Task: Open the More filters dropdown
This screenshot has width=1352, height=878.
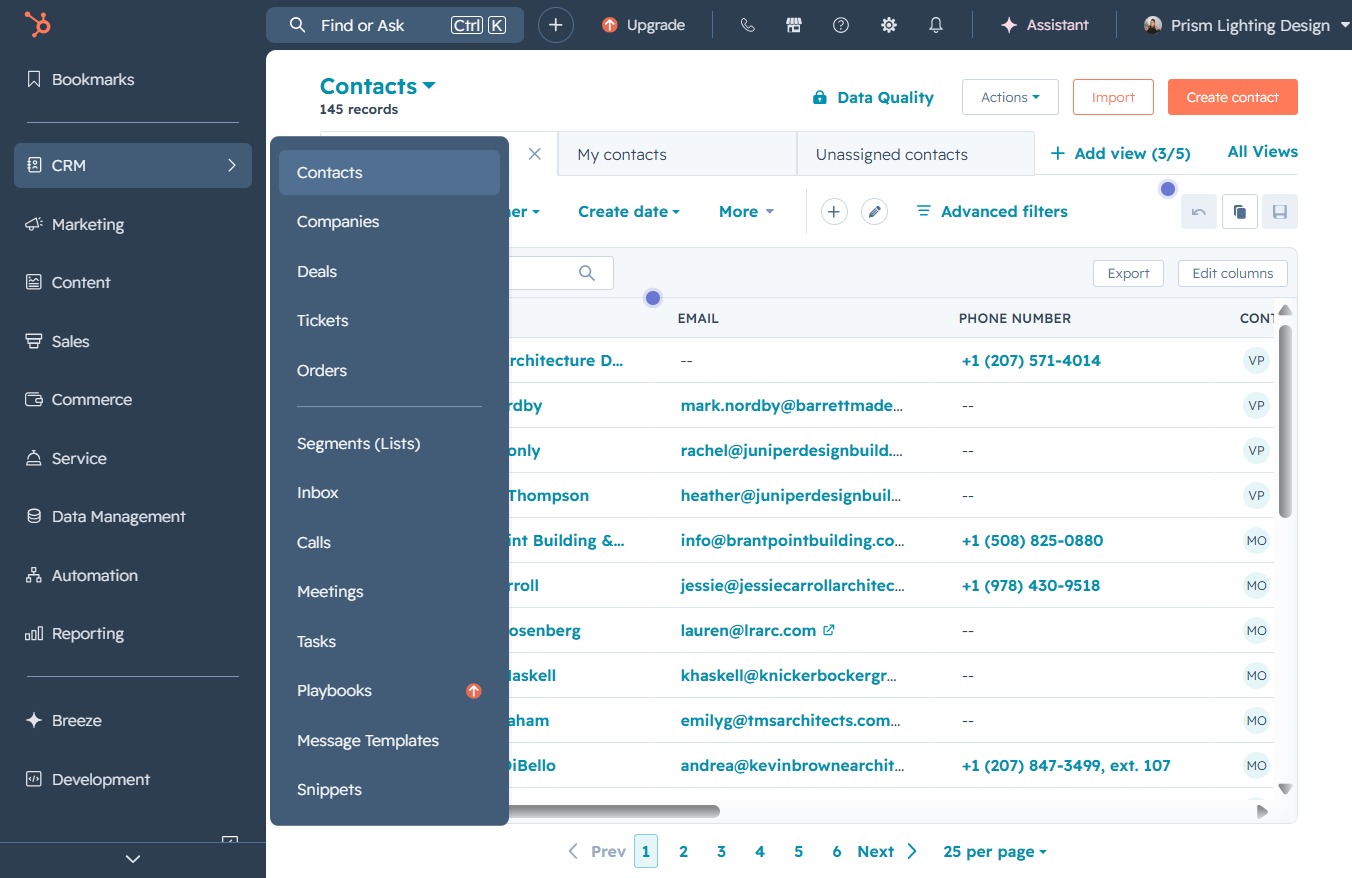Action: (746, 211)
